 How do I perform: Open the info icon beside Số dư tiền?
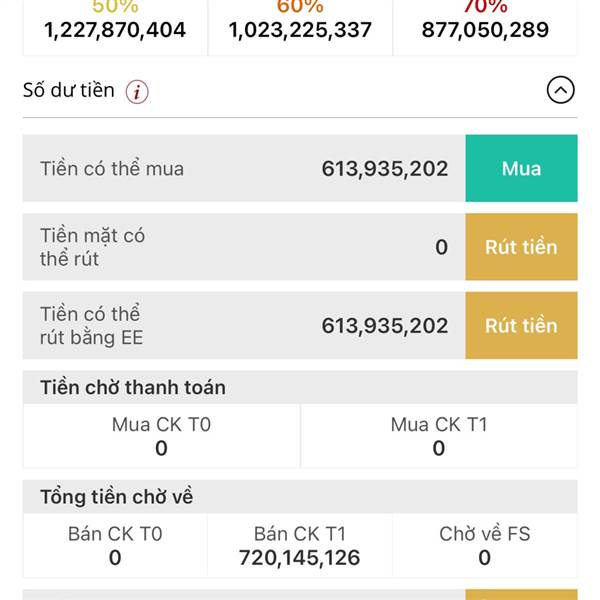pyautogui.click(x=137, y=91)
